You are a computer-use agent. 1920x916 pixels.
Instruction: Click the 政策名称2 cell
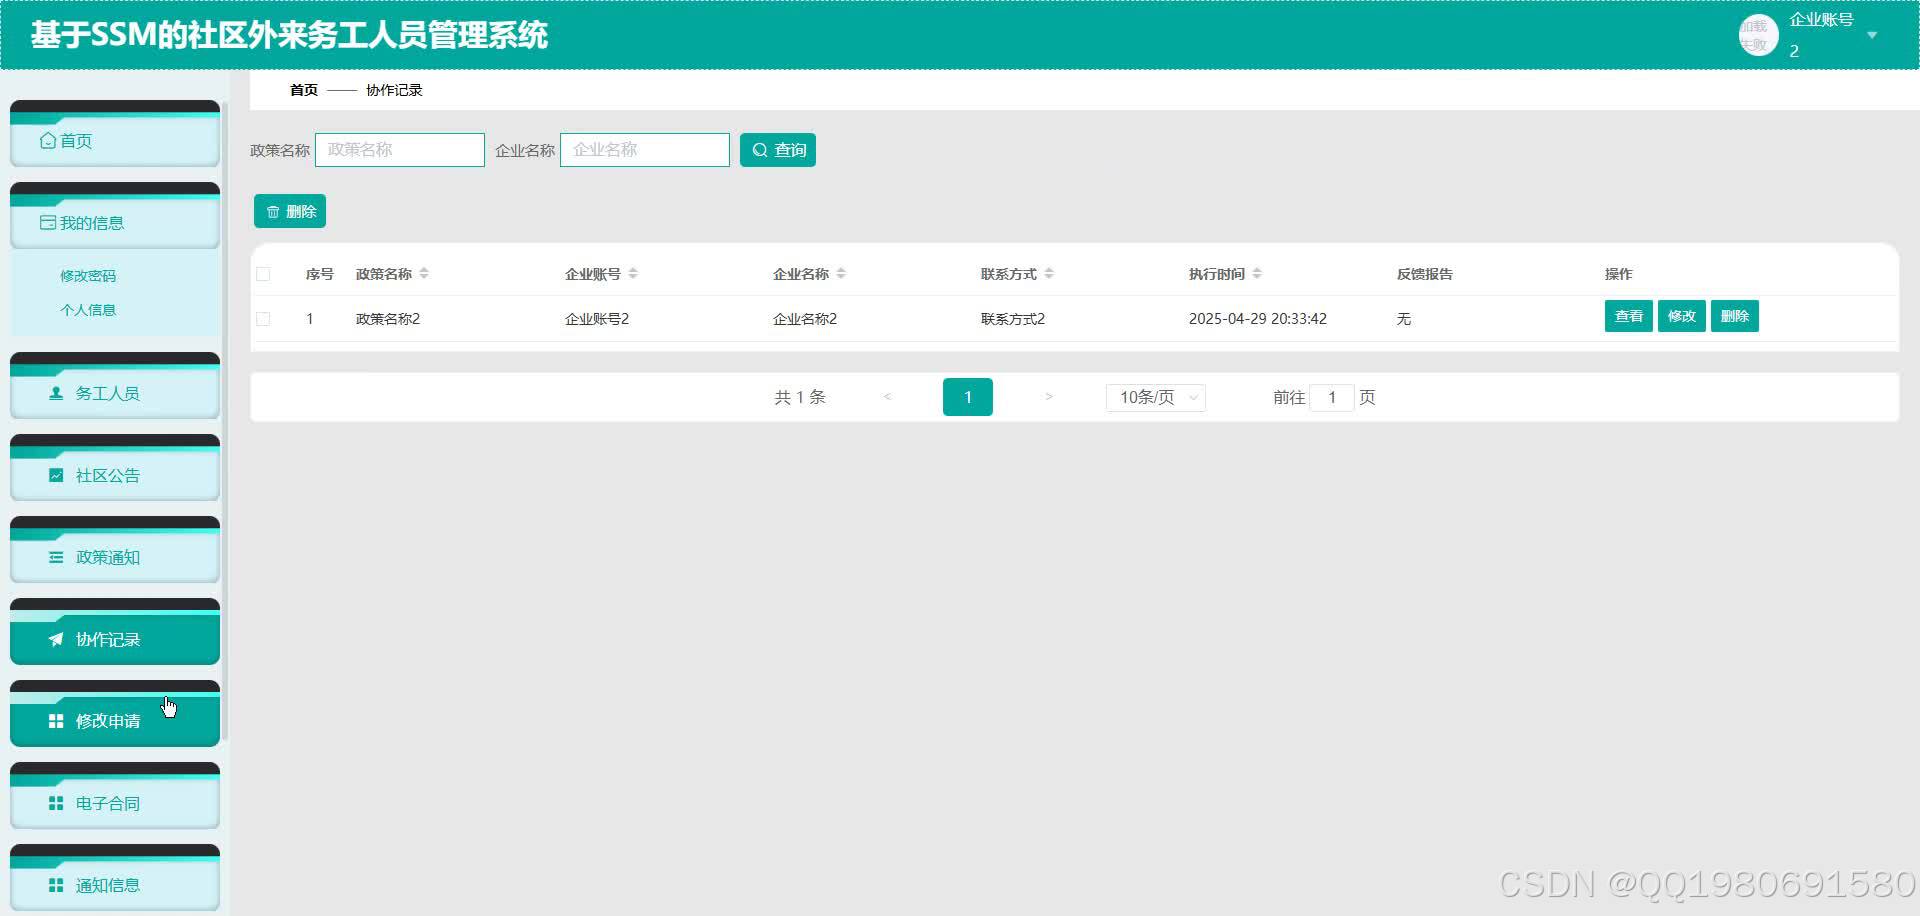tap(388, 319)
